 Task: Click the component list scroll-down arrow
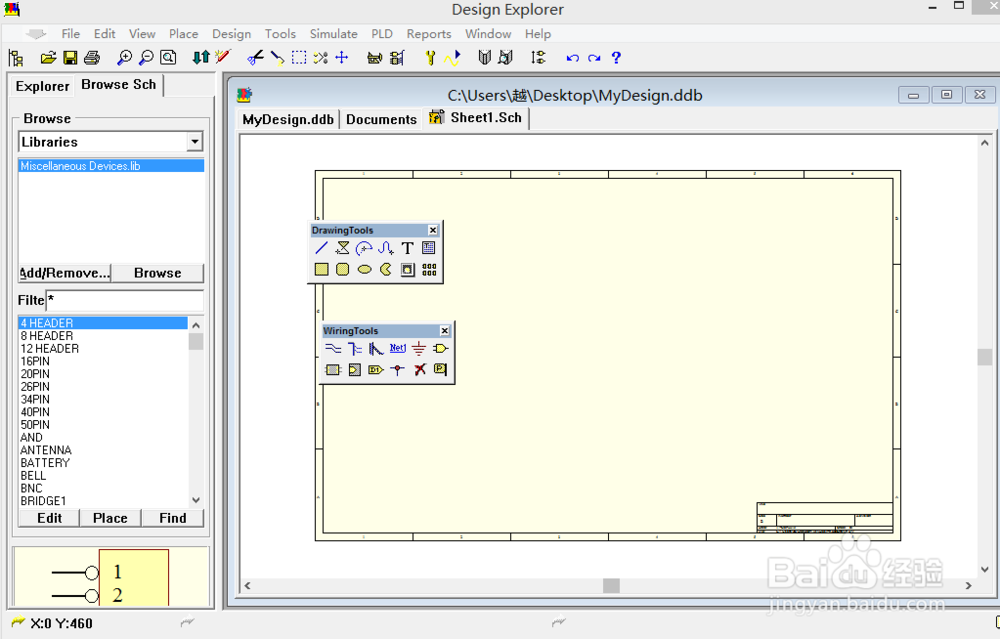[x=196, y=501]
